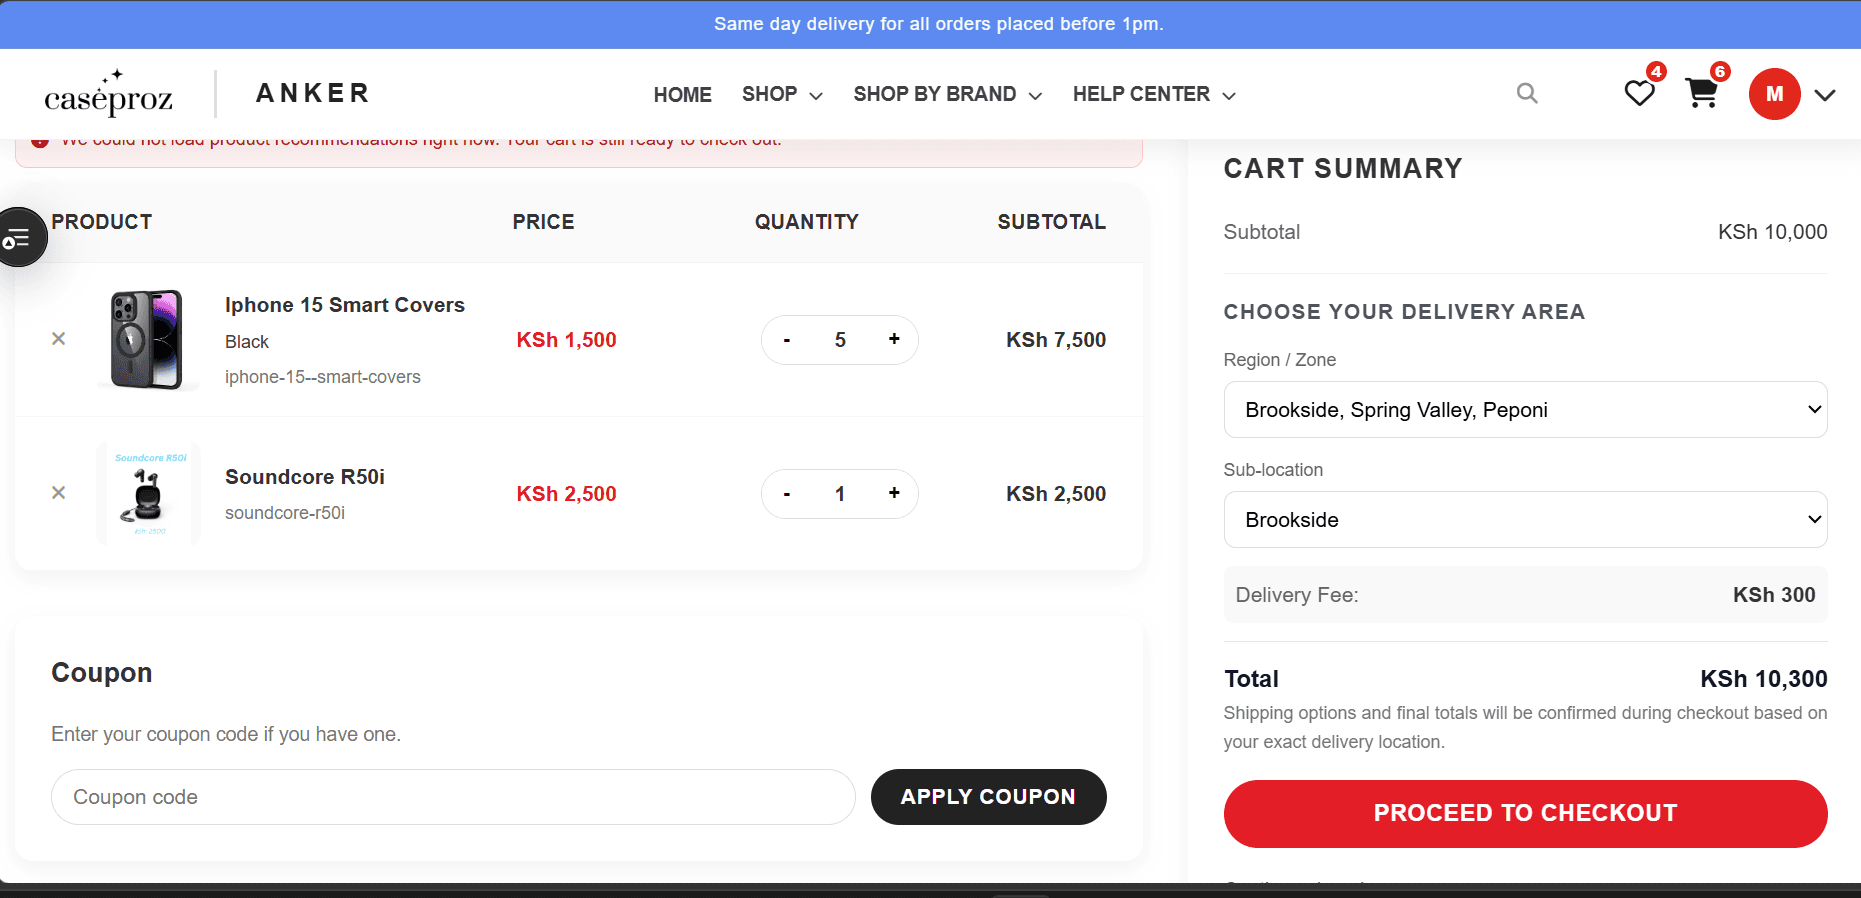The width and height of the screenshot is (1861, 898).
Task: Decrease Soundcore R50i quantity
Action: click(787, 494)
